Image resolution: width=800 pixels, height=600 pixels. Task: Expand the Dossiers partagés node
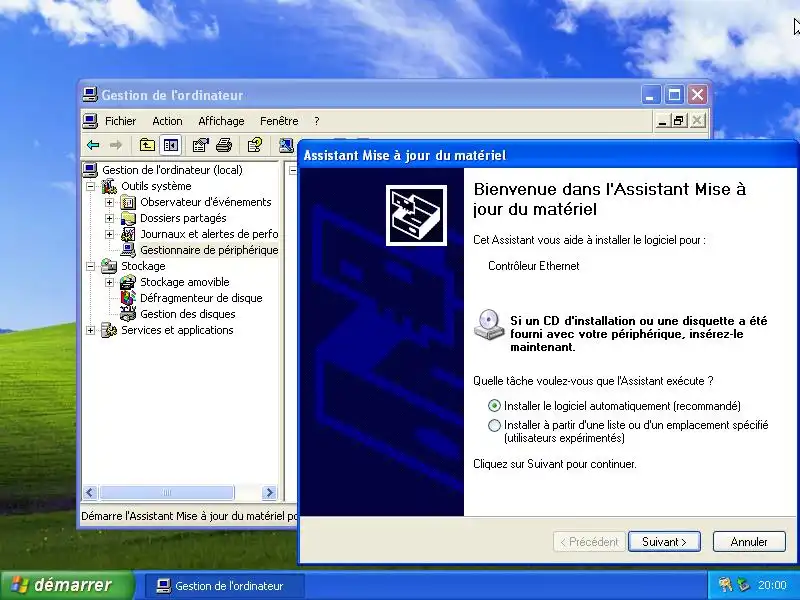click(109, 218)
